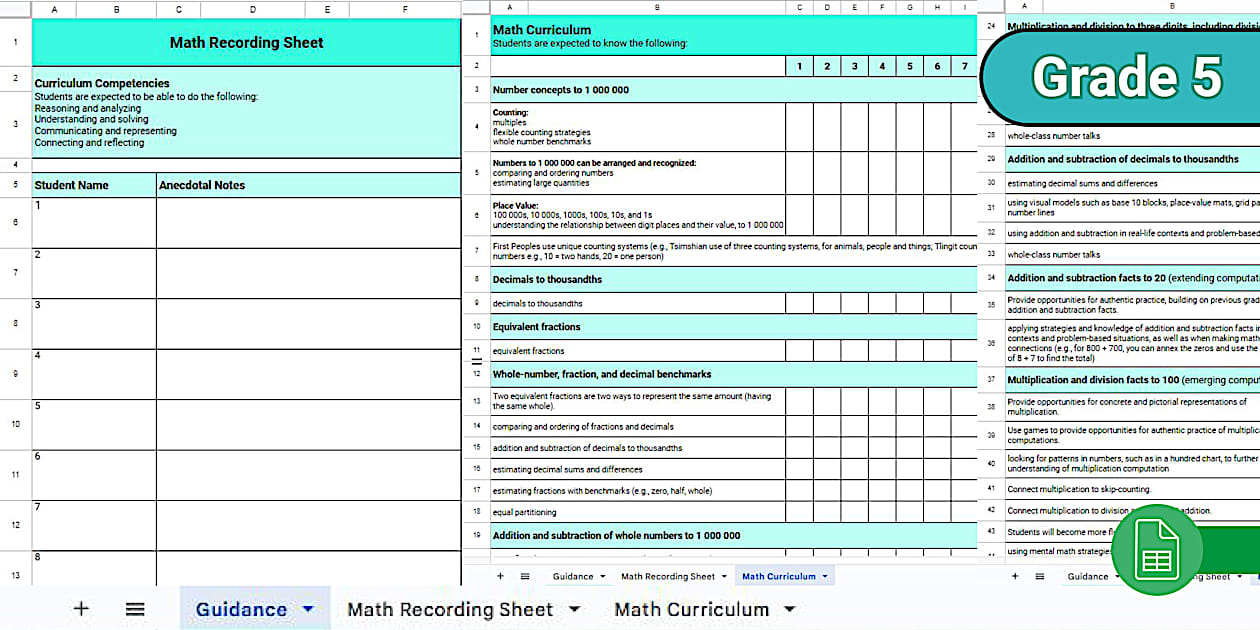The width and height of the screenshot is (1260, 630).
Task: Click the Decimals to thousandths heading cell
Action: 600,279
